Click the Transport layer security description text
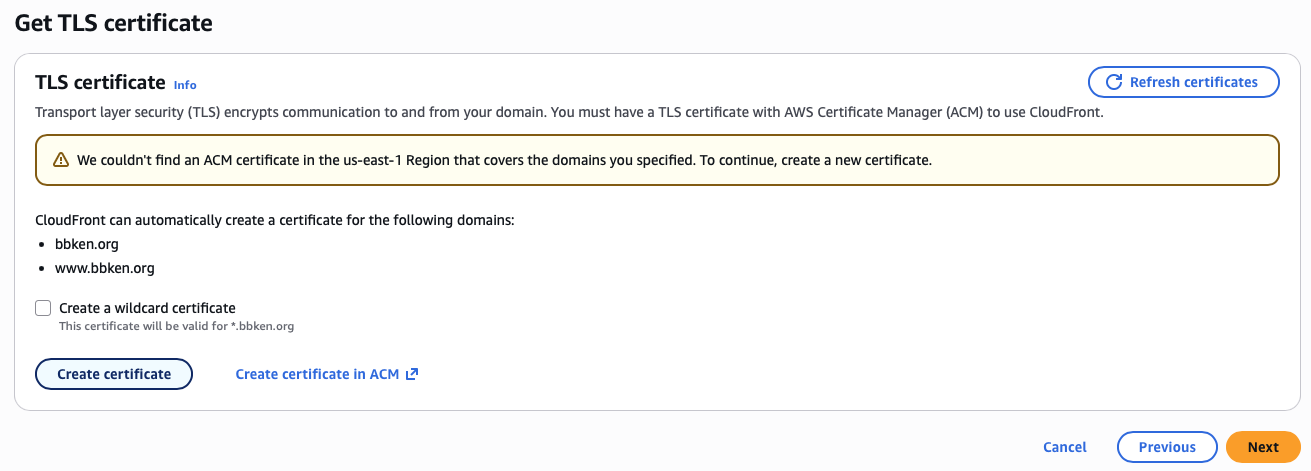The image size is (1311, 471). point(568,112)
